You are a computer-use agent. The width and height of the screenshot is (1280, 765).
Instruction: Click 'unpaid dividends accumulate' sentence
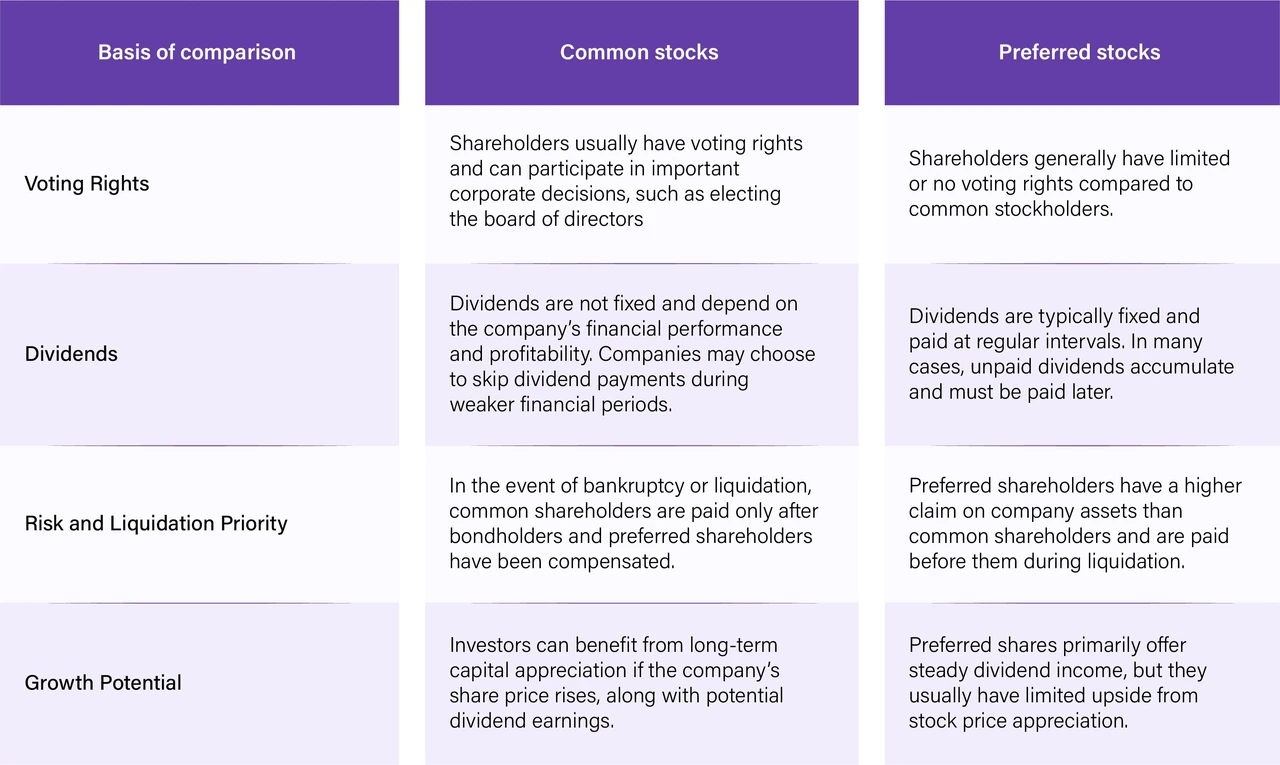pos(1071,367)
